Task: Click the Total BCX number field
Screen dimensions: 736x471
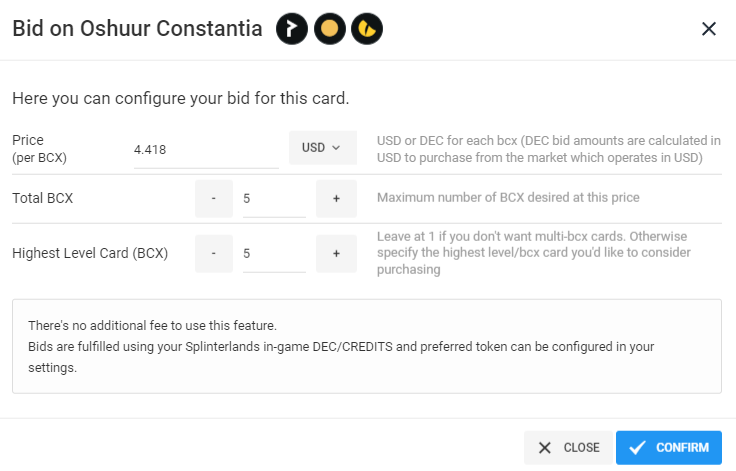Action: click(274, 199)
